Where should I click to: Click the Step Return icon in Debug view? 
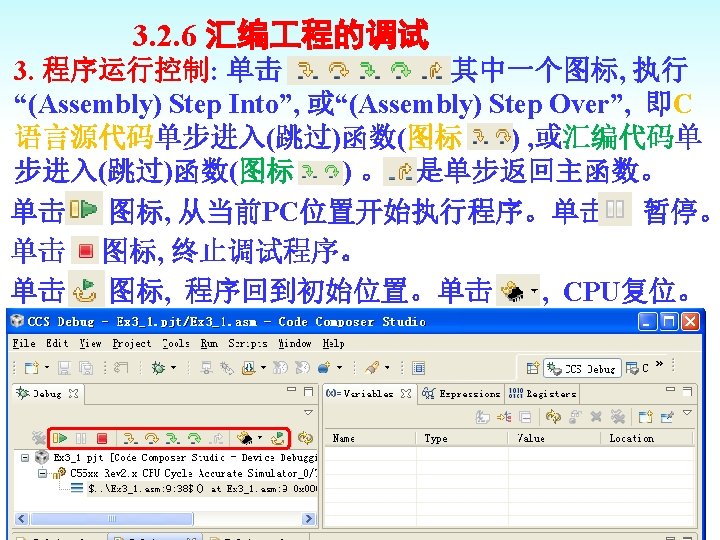[216, 438]
